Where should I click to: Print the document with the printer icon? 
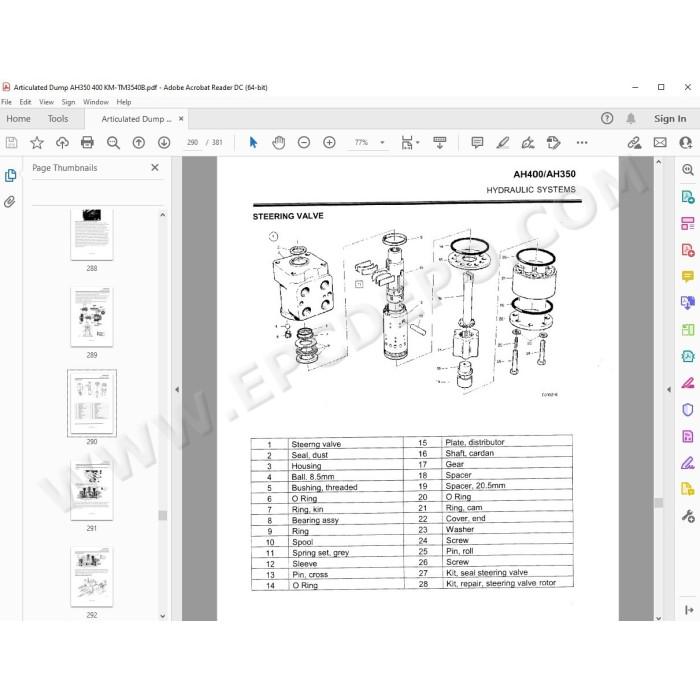(88, 143)
